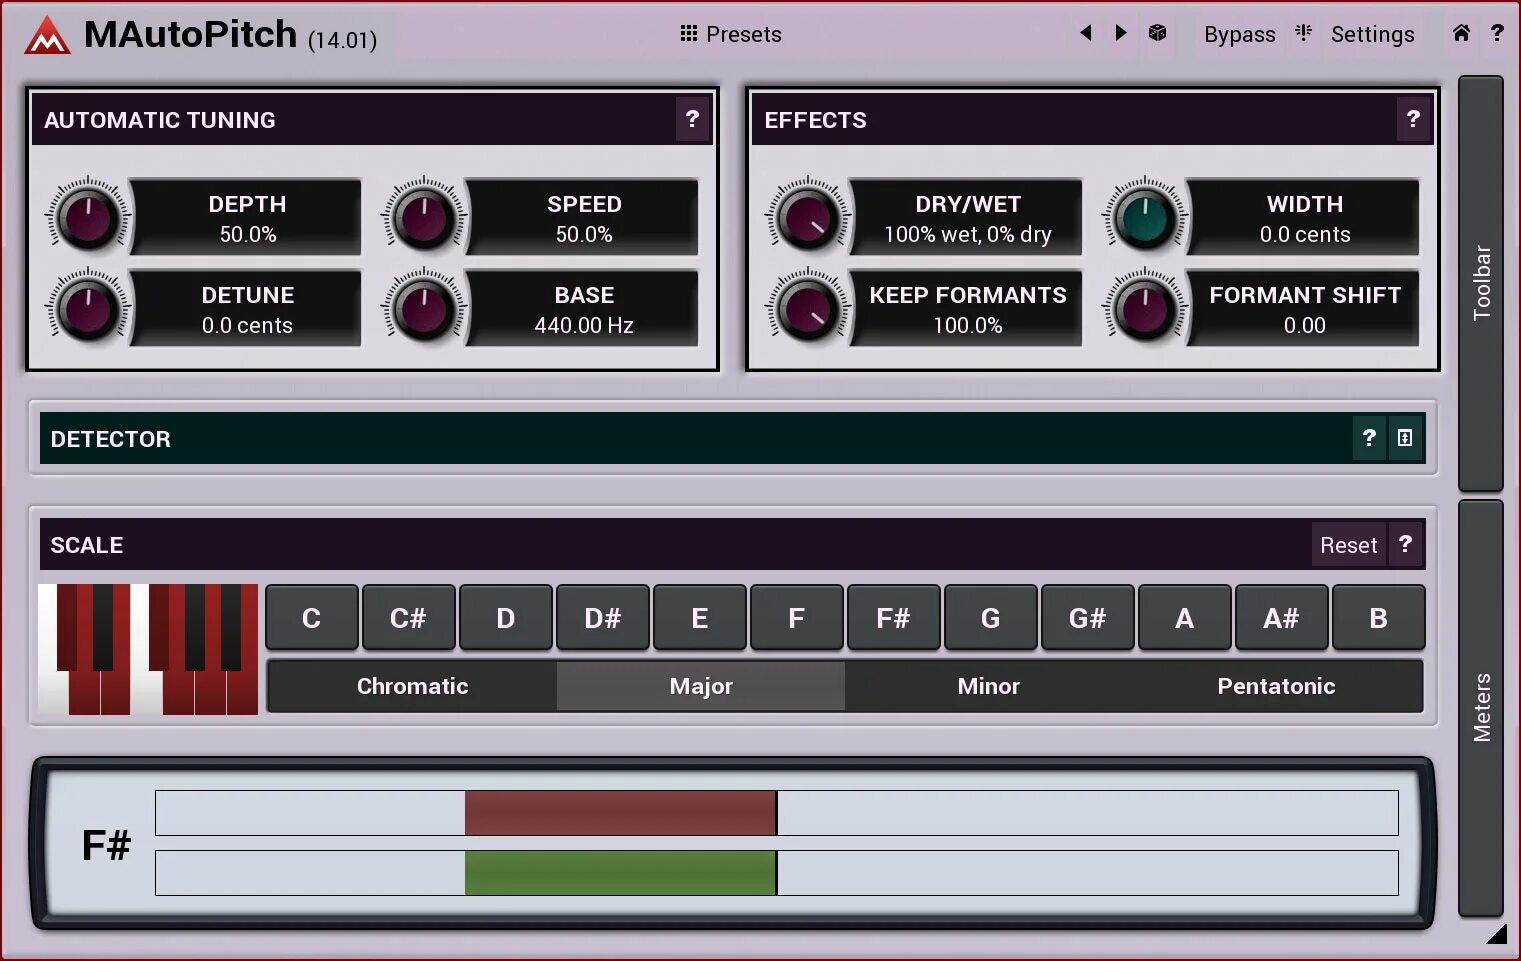Click the MeldaProduction logo icon
This screenshot has width=1521, height=961.
pos(47,35)
